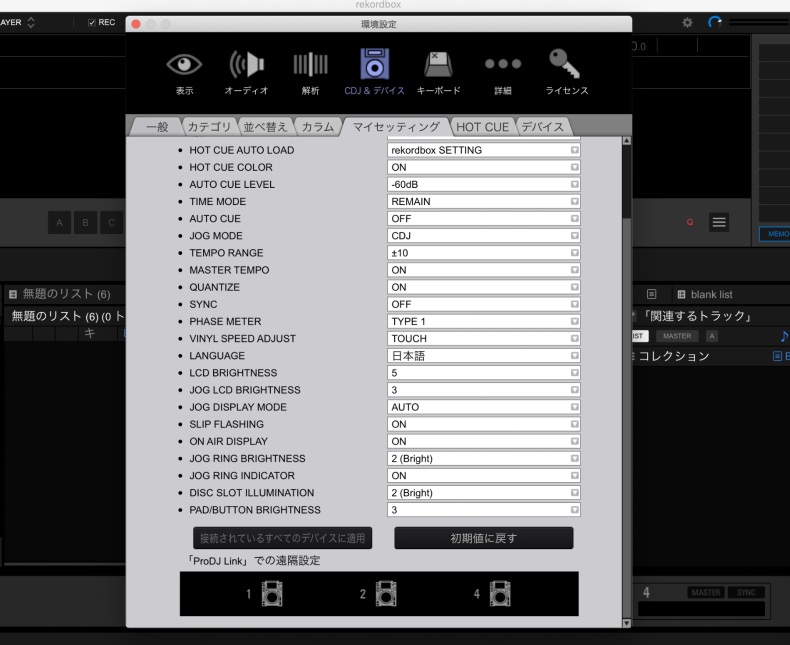Viewport: 790px width, 645px height.
Task: Click the blank list grid icon
Action: [681, 294]
